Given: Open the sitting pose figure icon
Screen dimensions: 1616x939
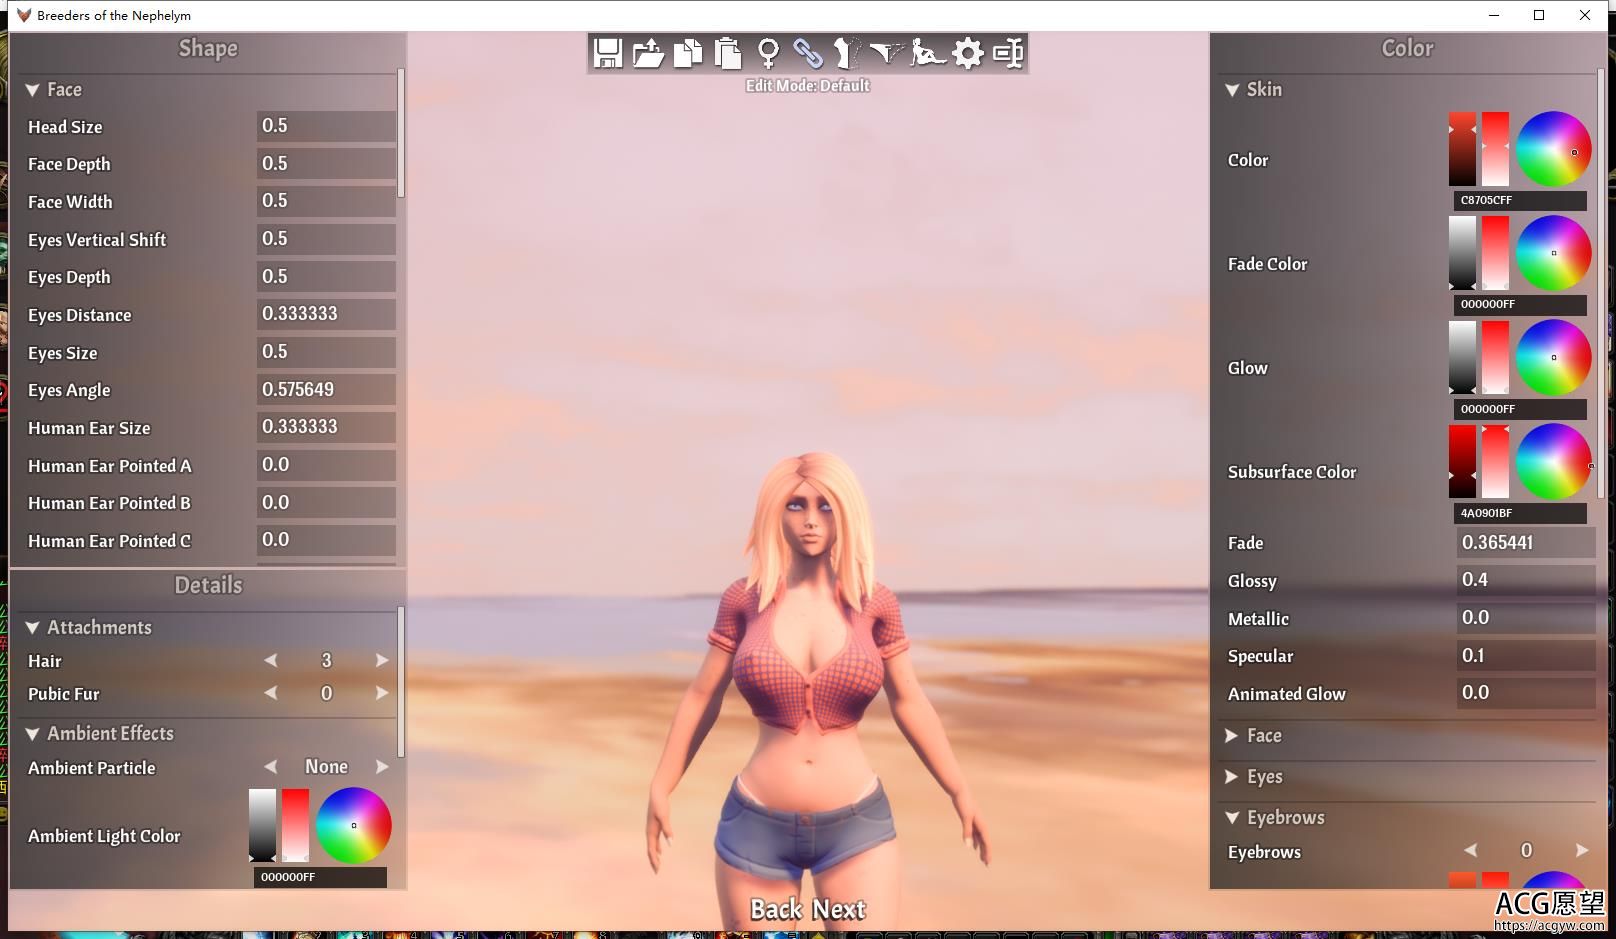Looking at the screenshot, I should pos(928,53).
